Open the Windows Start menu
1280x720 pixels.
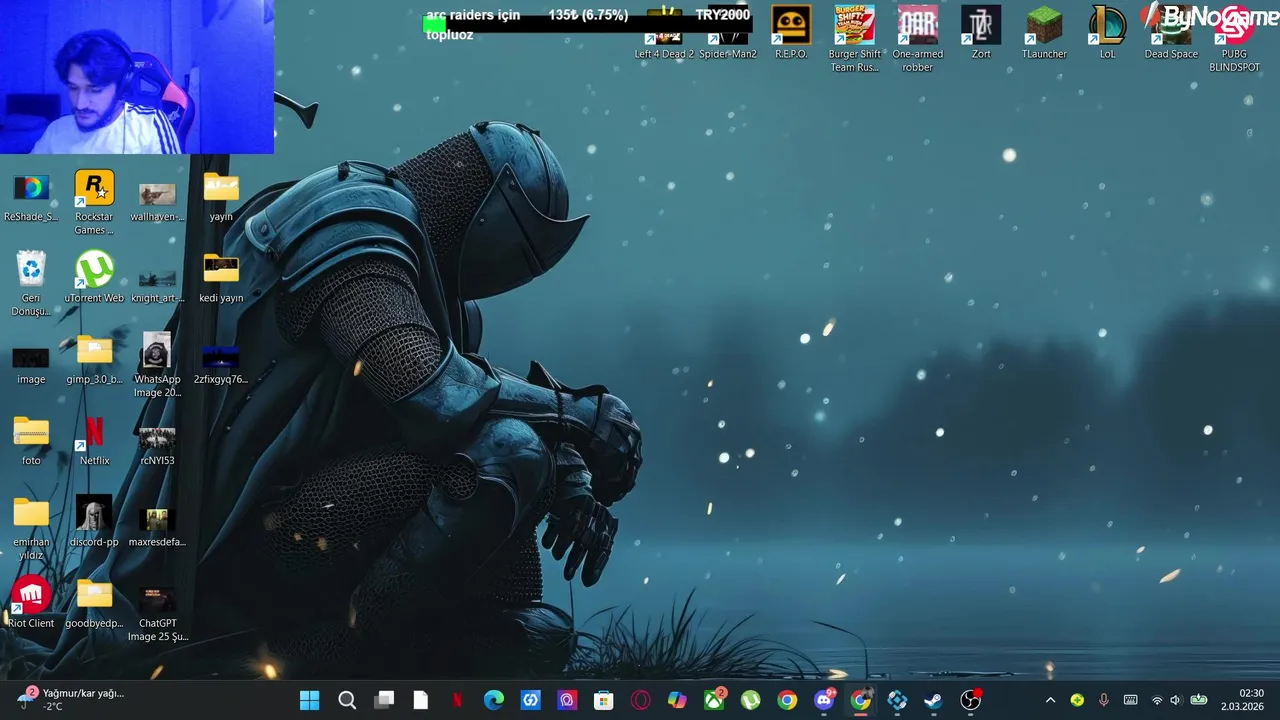point(310,700)
